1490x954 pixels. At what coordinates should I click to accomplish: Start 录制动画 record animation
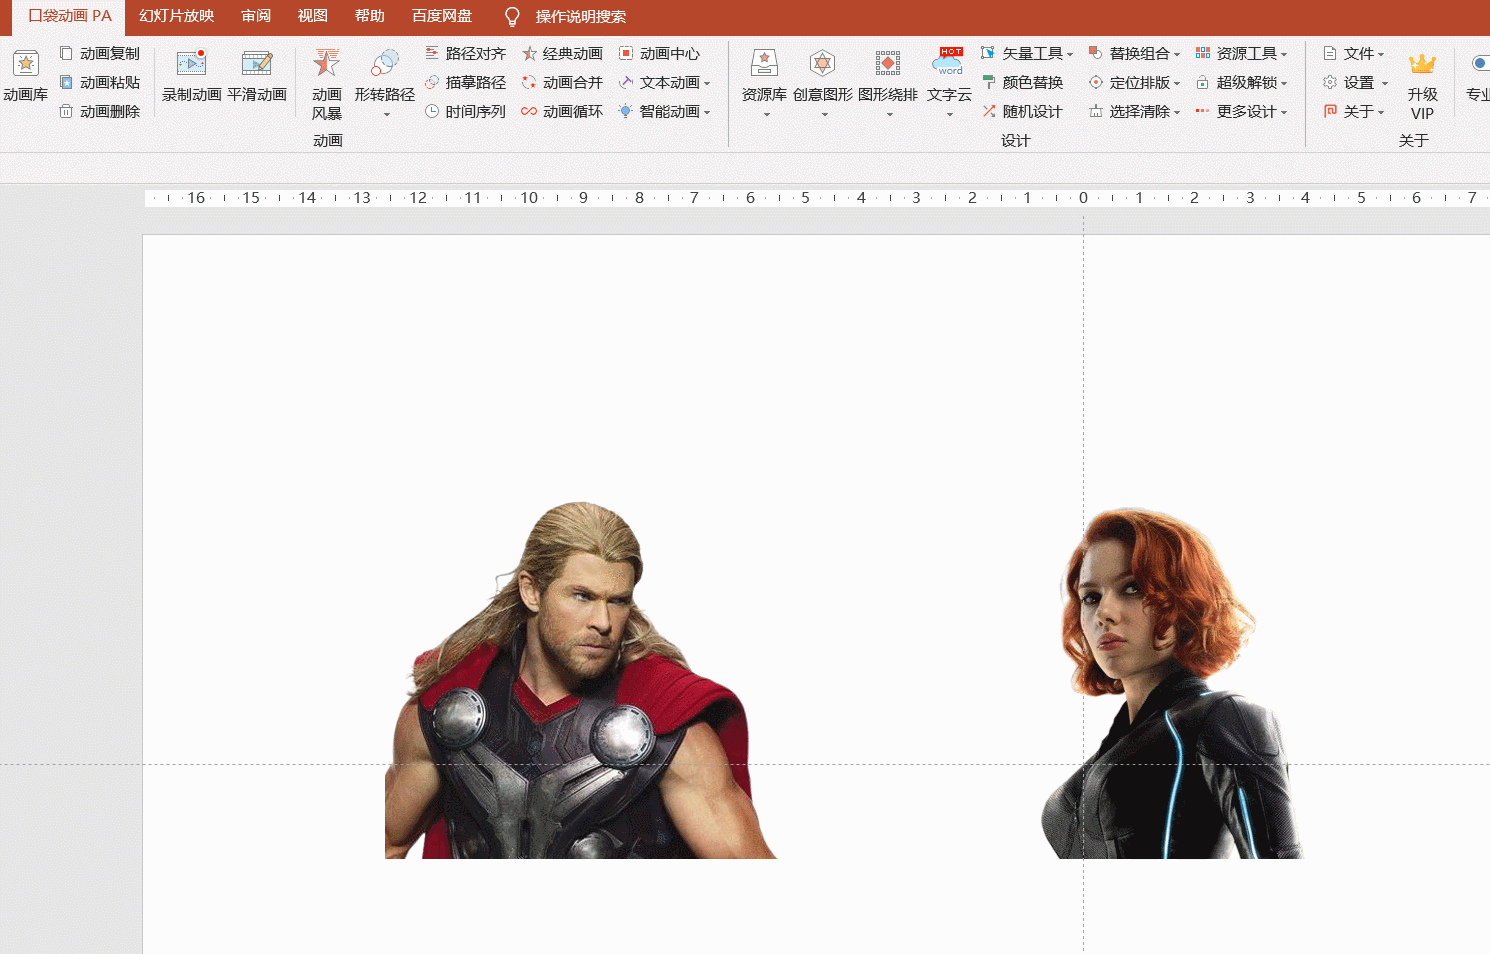coord(191,76)
